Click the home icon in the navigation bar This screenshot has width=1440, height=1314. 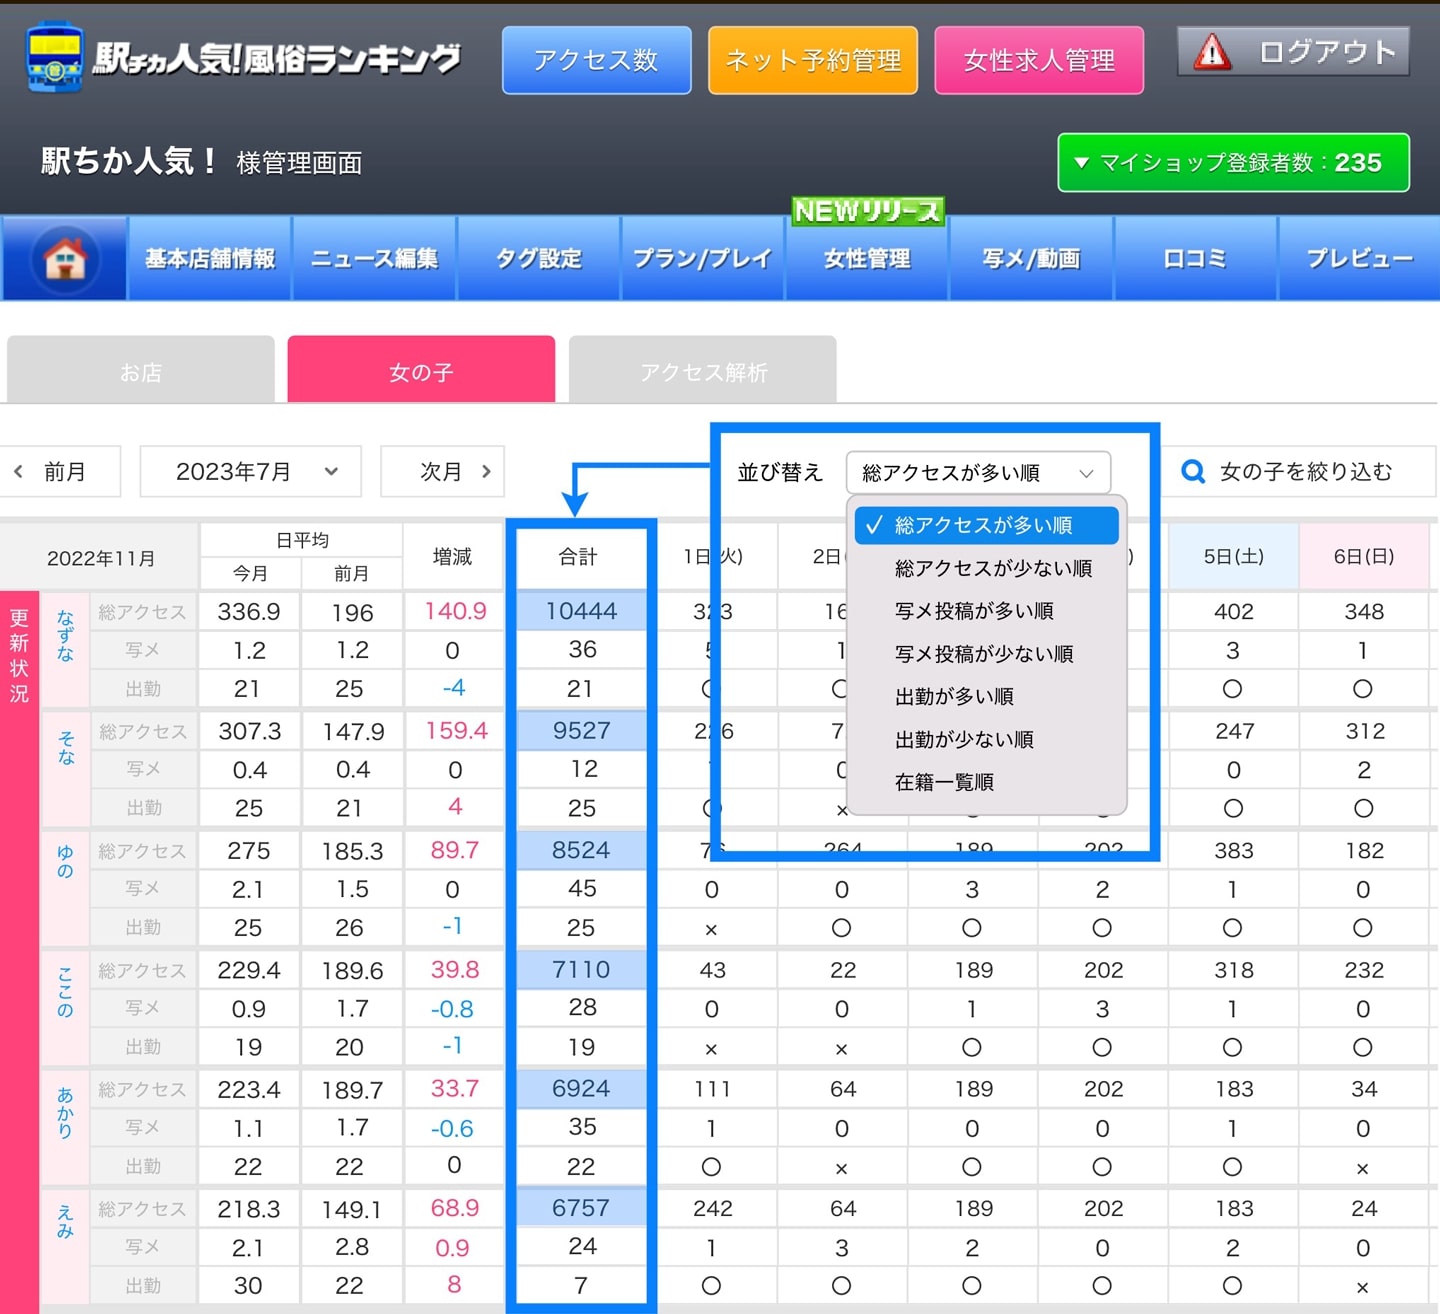[64, 258]
